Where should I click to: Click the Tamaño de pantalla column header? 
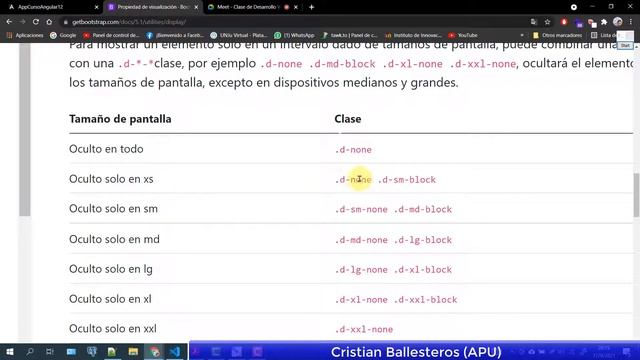[120, 119]
